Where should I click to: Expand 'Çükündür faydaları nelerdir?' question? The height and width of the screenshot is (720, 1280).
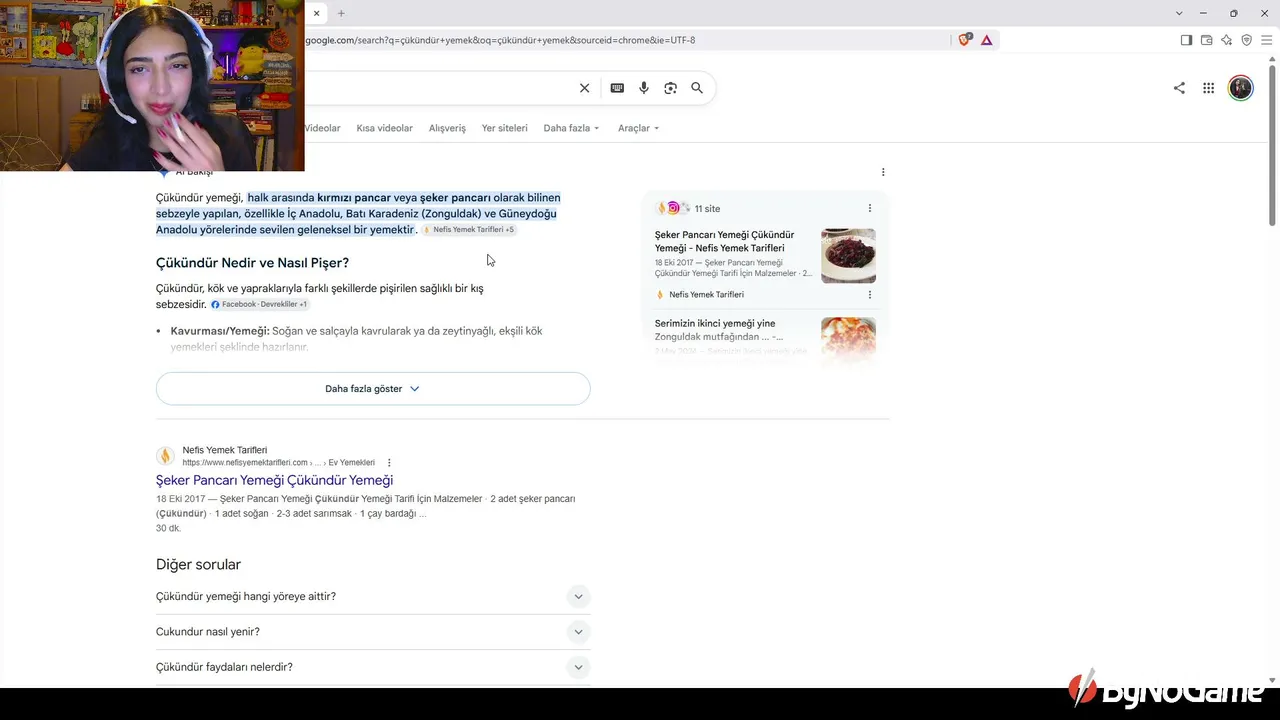pos(373,667)
